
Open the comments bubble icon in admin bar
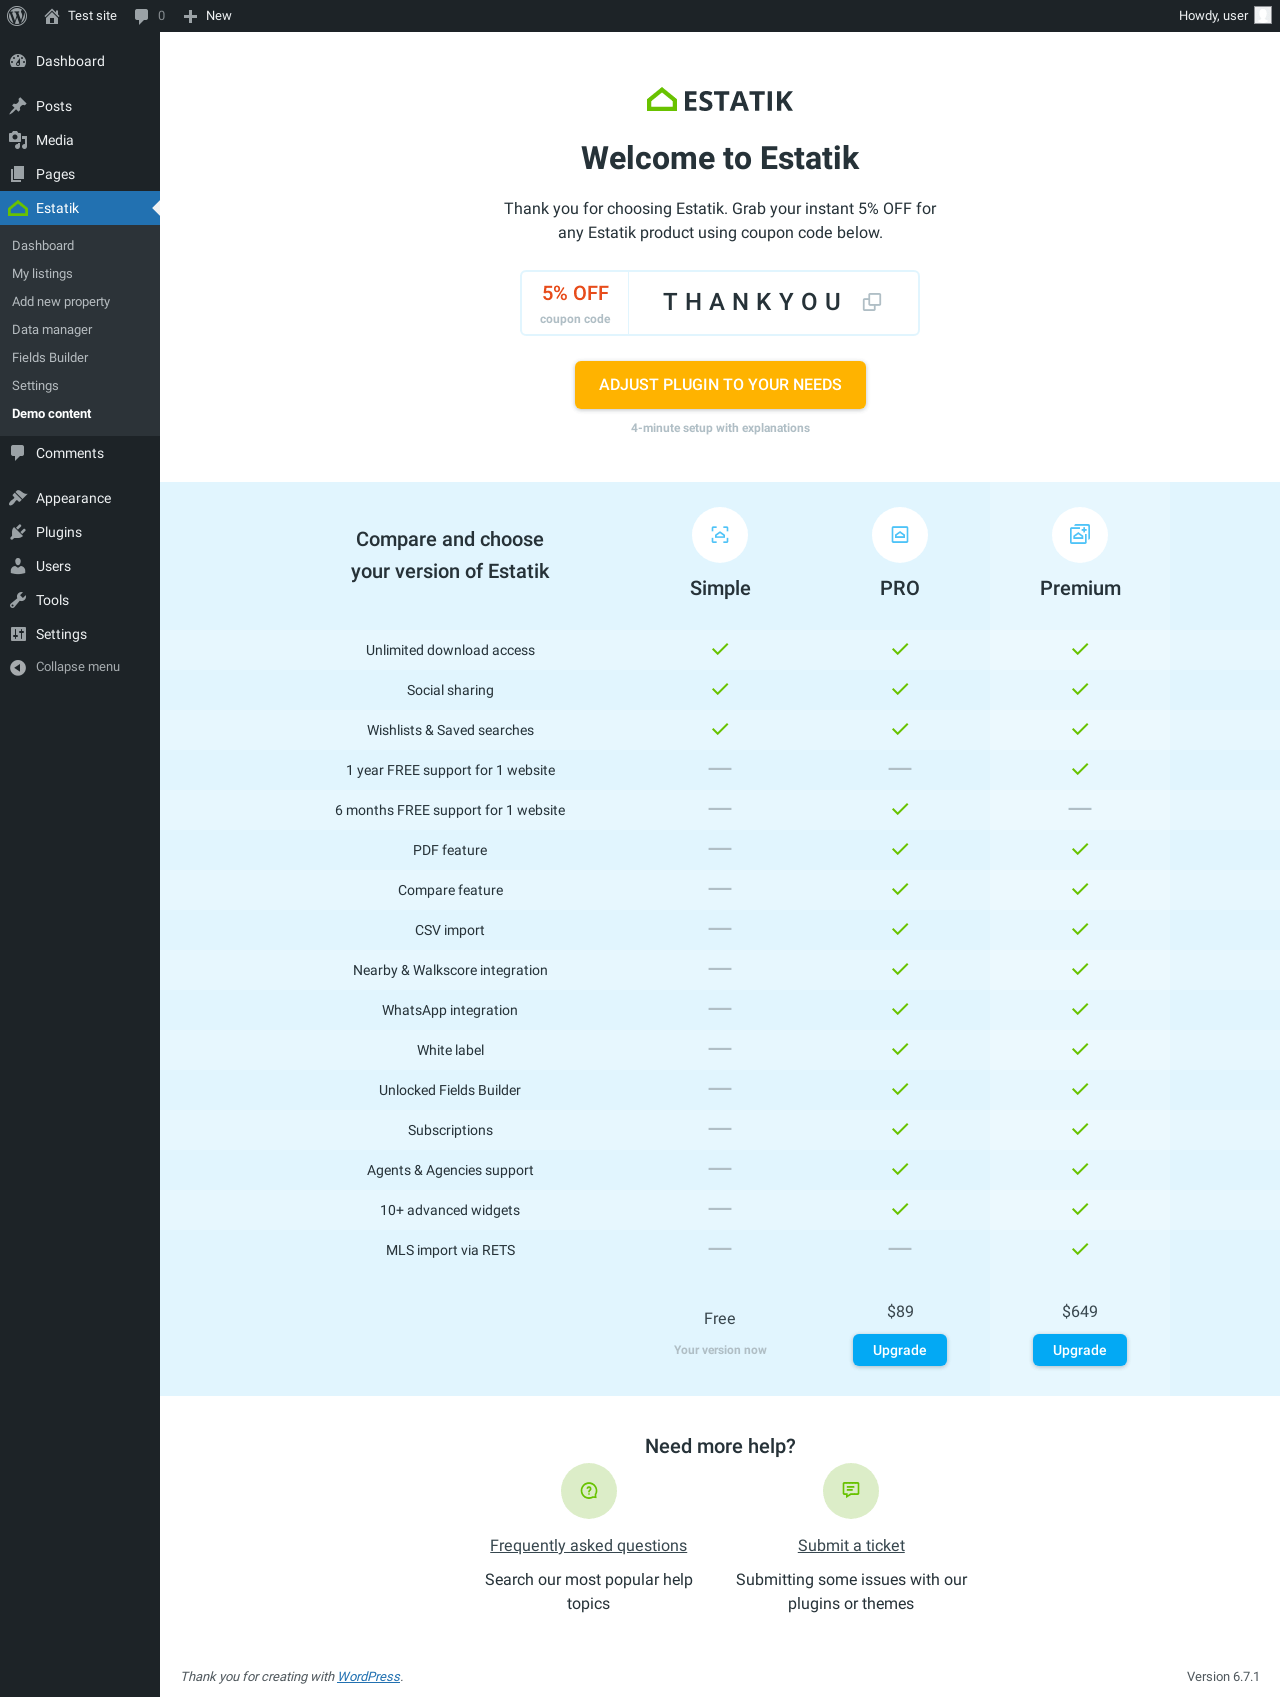pyautogui.click(x=142, y=16)
